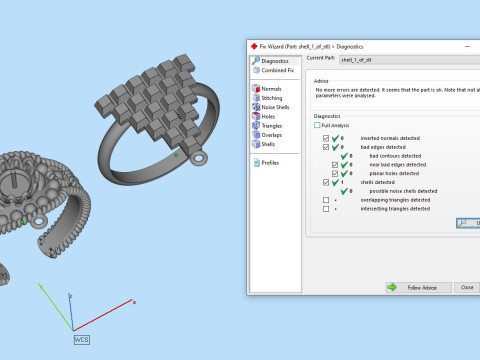Select the Holes fix icon
Viewport: 480px width, 360px height.
click(256, 116)
